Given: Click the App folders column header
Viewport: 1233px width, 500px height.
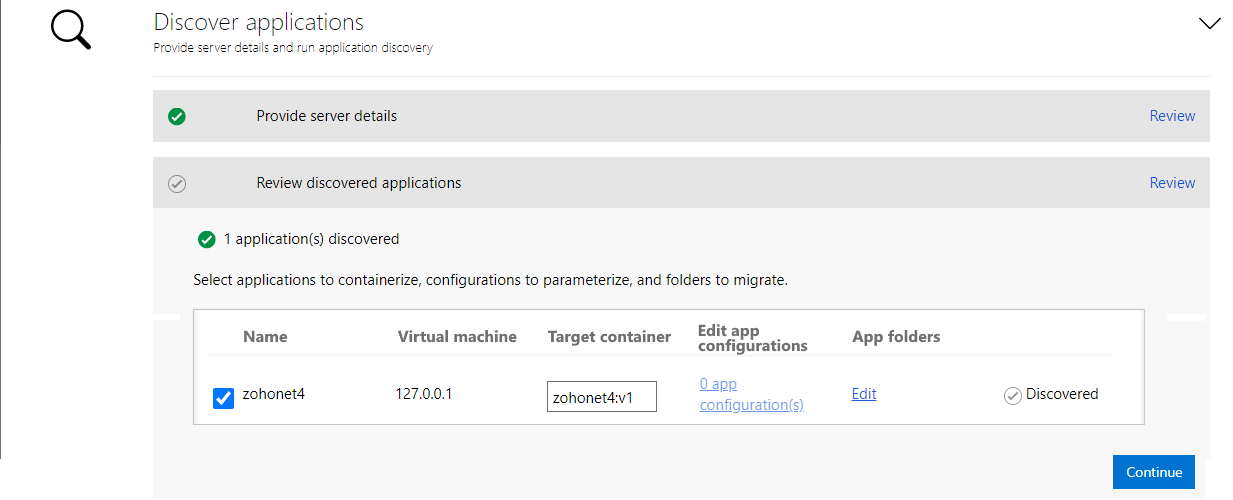Looking at the screenshot, I should pos(896,337).
